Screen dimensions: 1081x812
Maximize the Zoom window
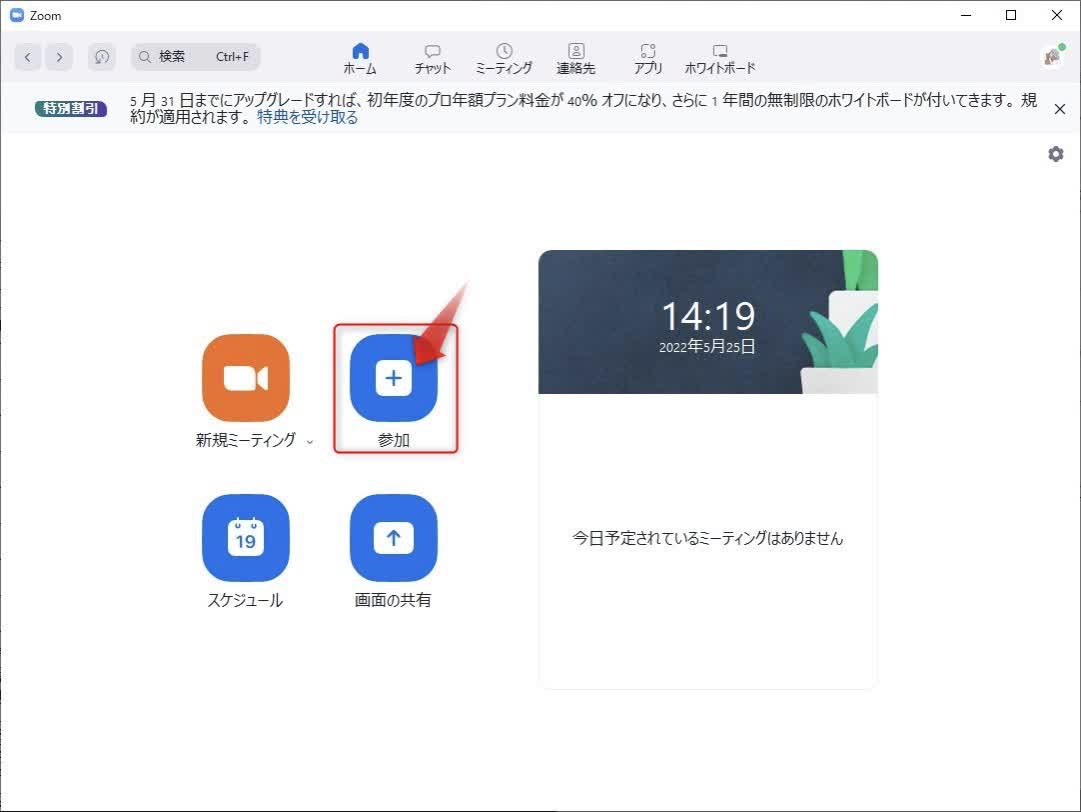pos(1011,15)
